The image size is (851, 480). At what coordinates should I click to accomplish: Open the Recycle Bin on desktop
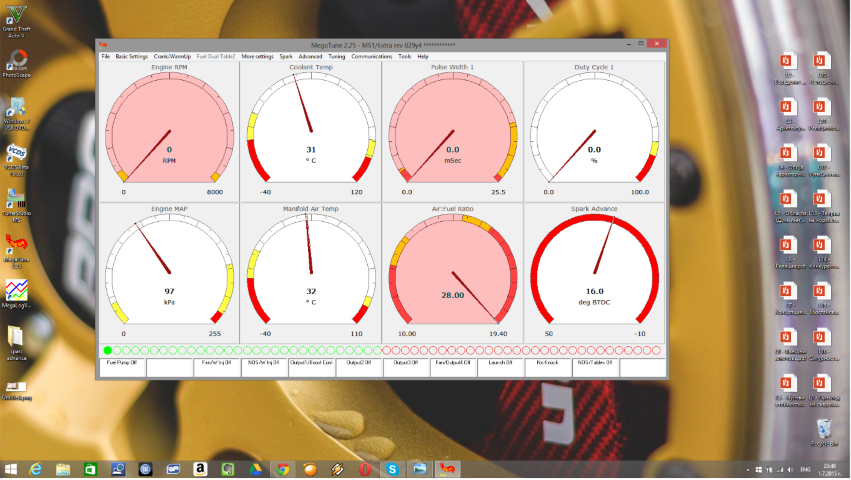pos(823,432)
